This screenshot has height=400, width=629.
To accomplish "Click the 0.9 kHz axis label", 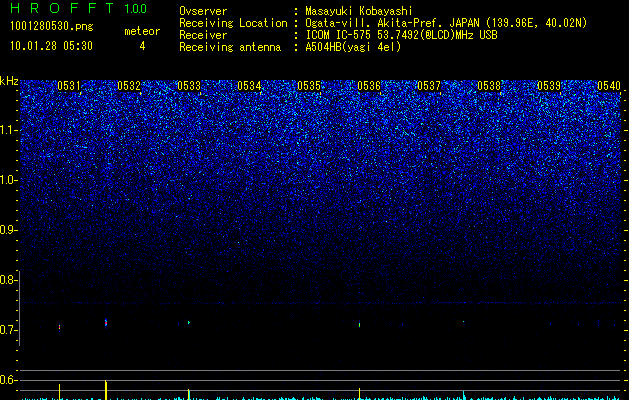I will click(x=9, y=230).
